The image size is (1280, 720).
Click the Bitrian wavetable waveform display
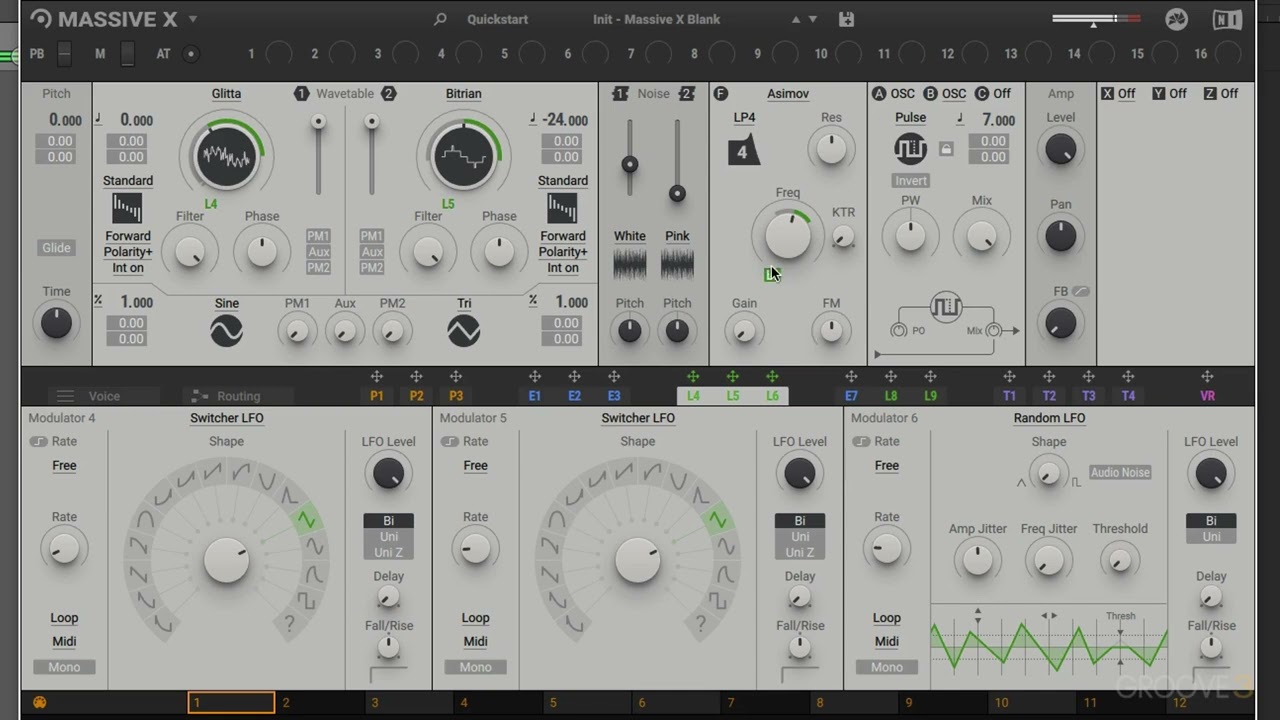(463, 156)
